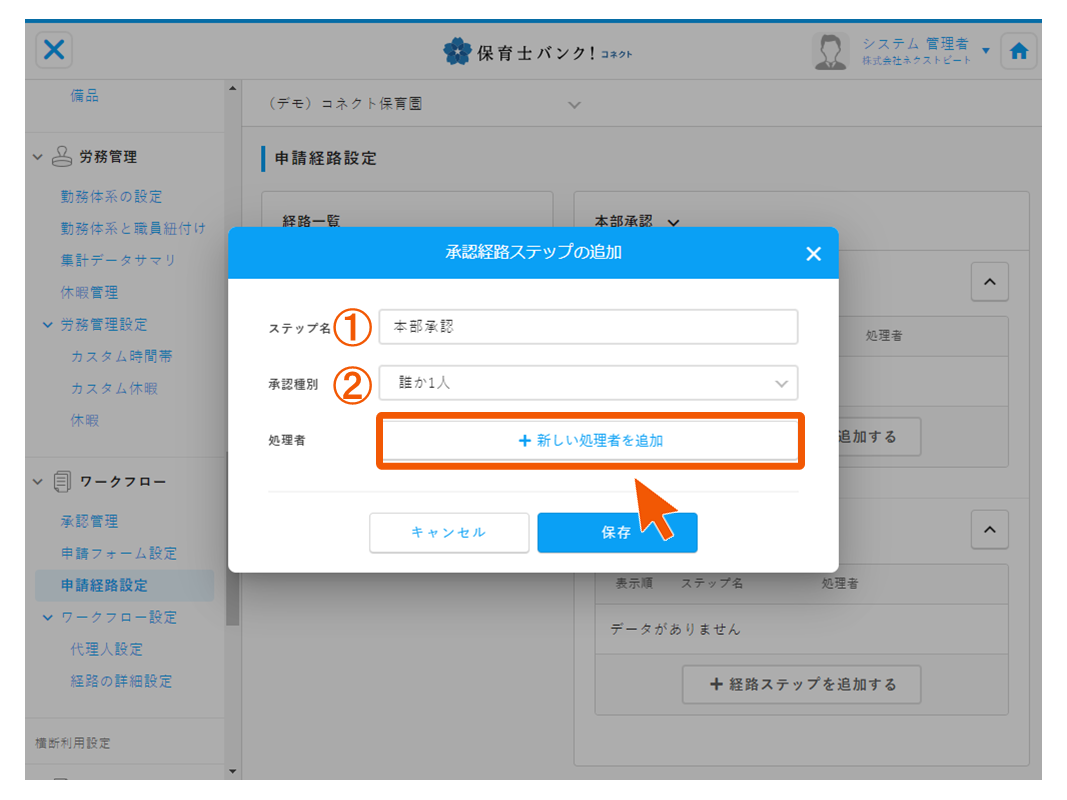1067x800 pixels.
Task: Collapse the 労務管理設定 tree section
Action: (x=48, y=325)
